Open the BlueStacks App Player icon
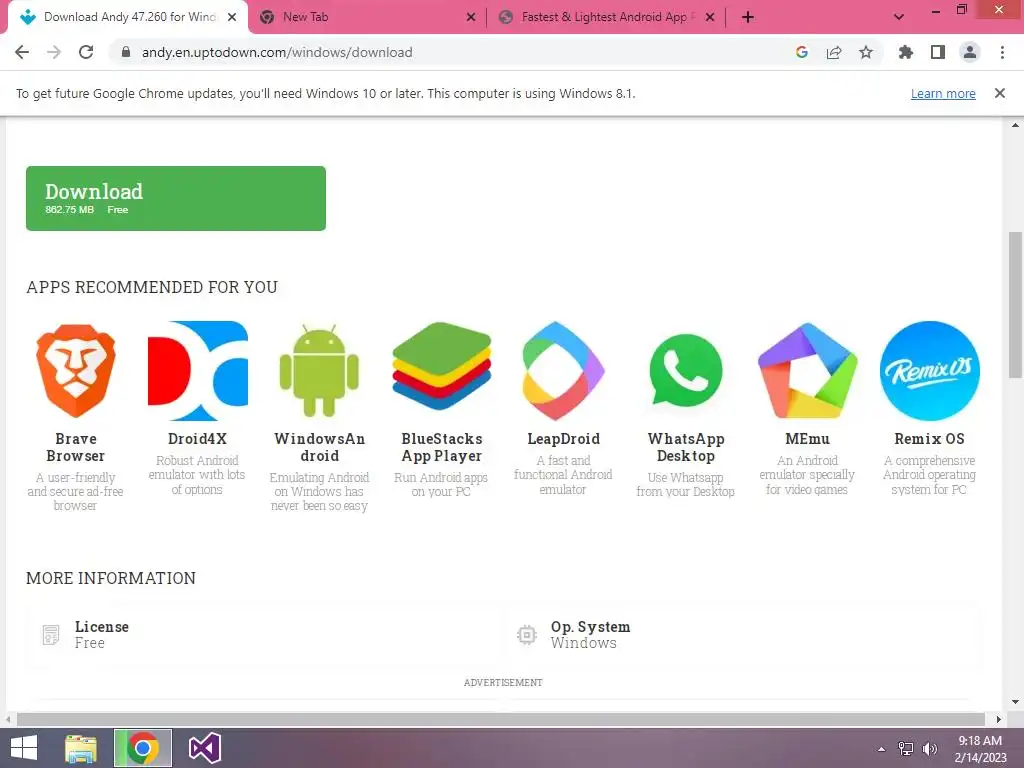1024x768 pixels. (x=441, y=366)
